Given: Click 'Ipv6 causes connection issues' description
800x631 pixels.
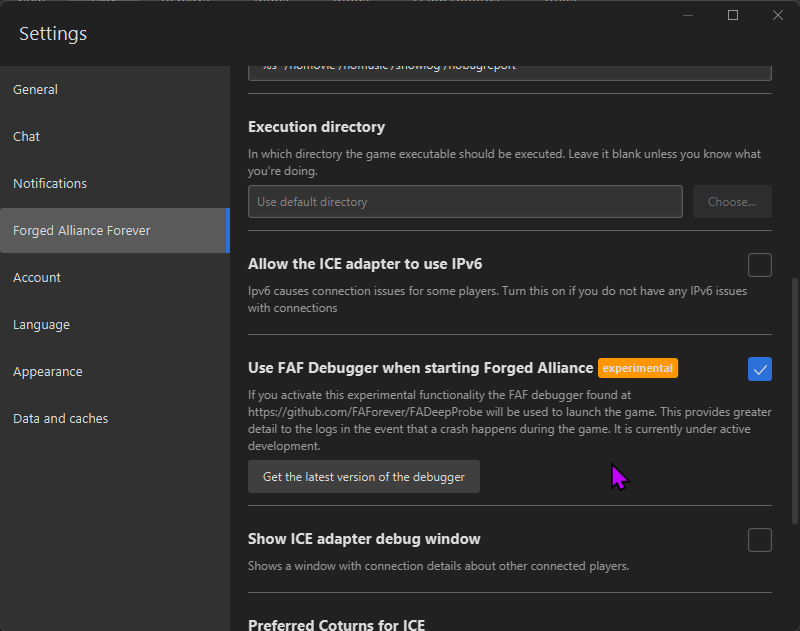Looking at the screenshot, I should point(497,299).
